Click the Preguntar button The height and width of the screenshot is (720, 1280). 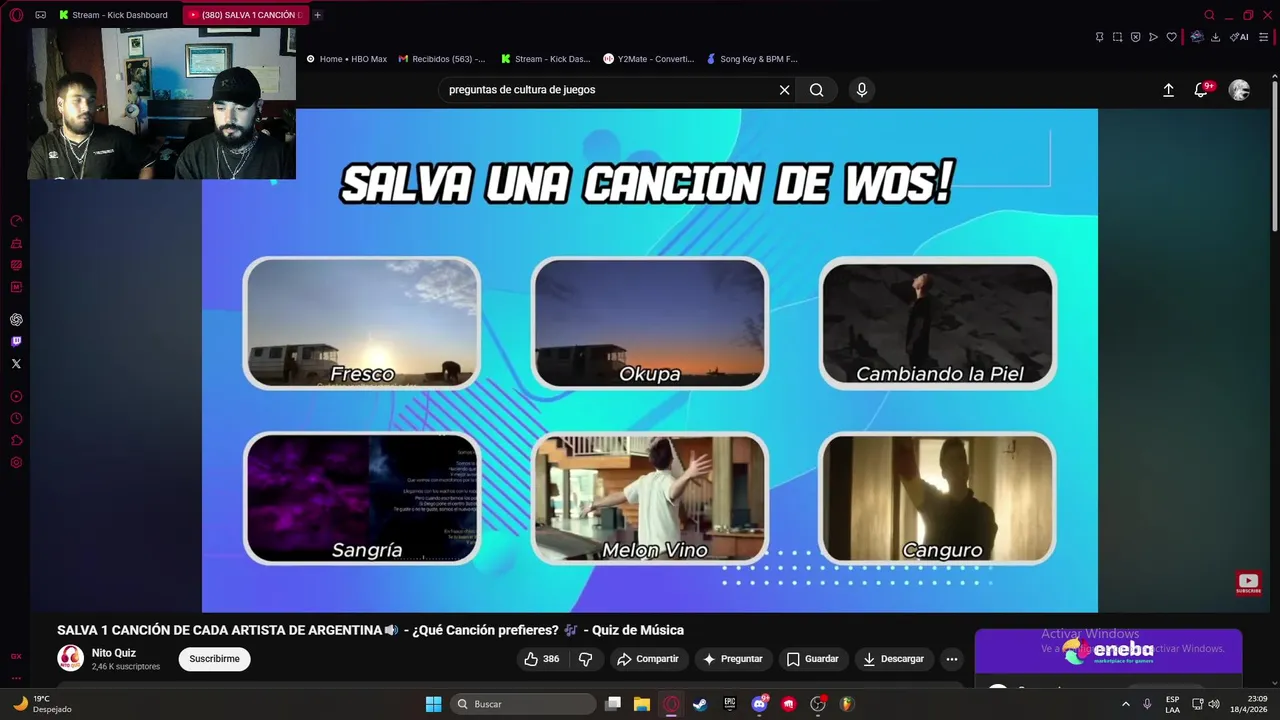733,659
